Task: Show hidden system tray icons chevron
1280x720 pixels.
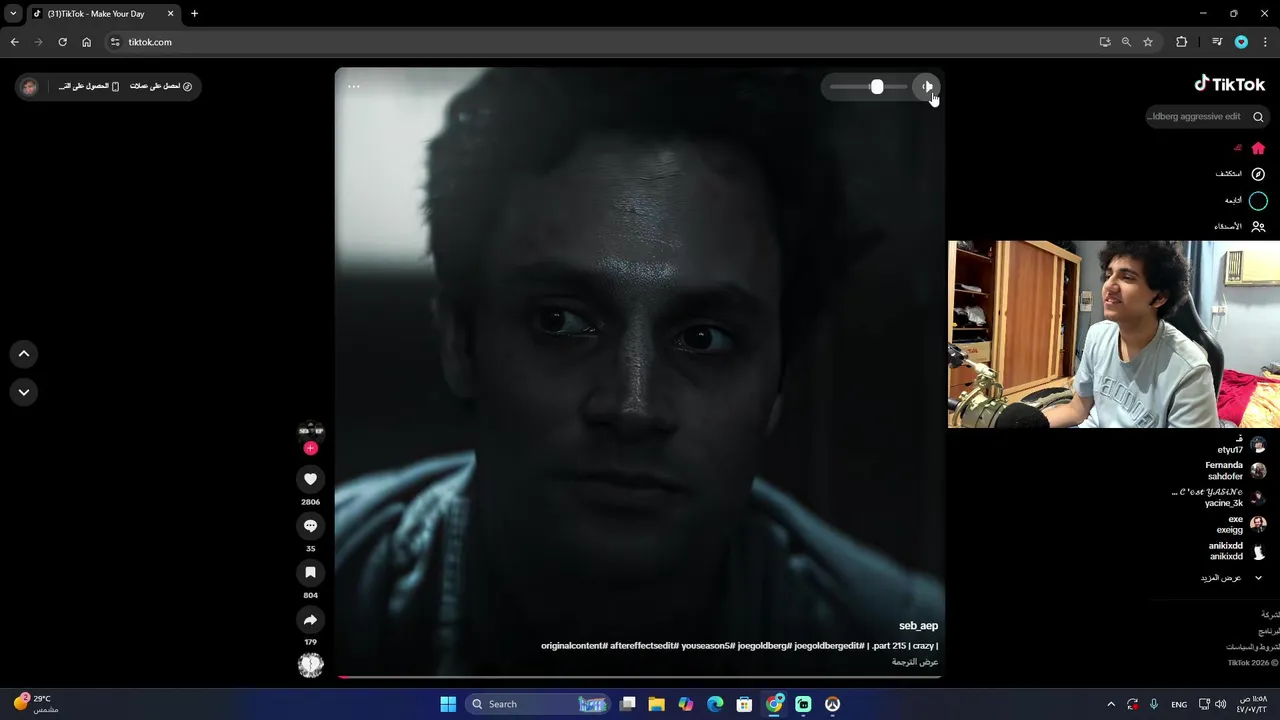Action: pyautogui.click(x=1110, y=704)
